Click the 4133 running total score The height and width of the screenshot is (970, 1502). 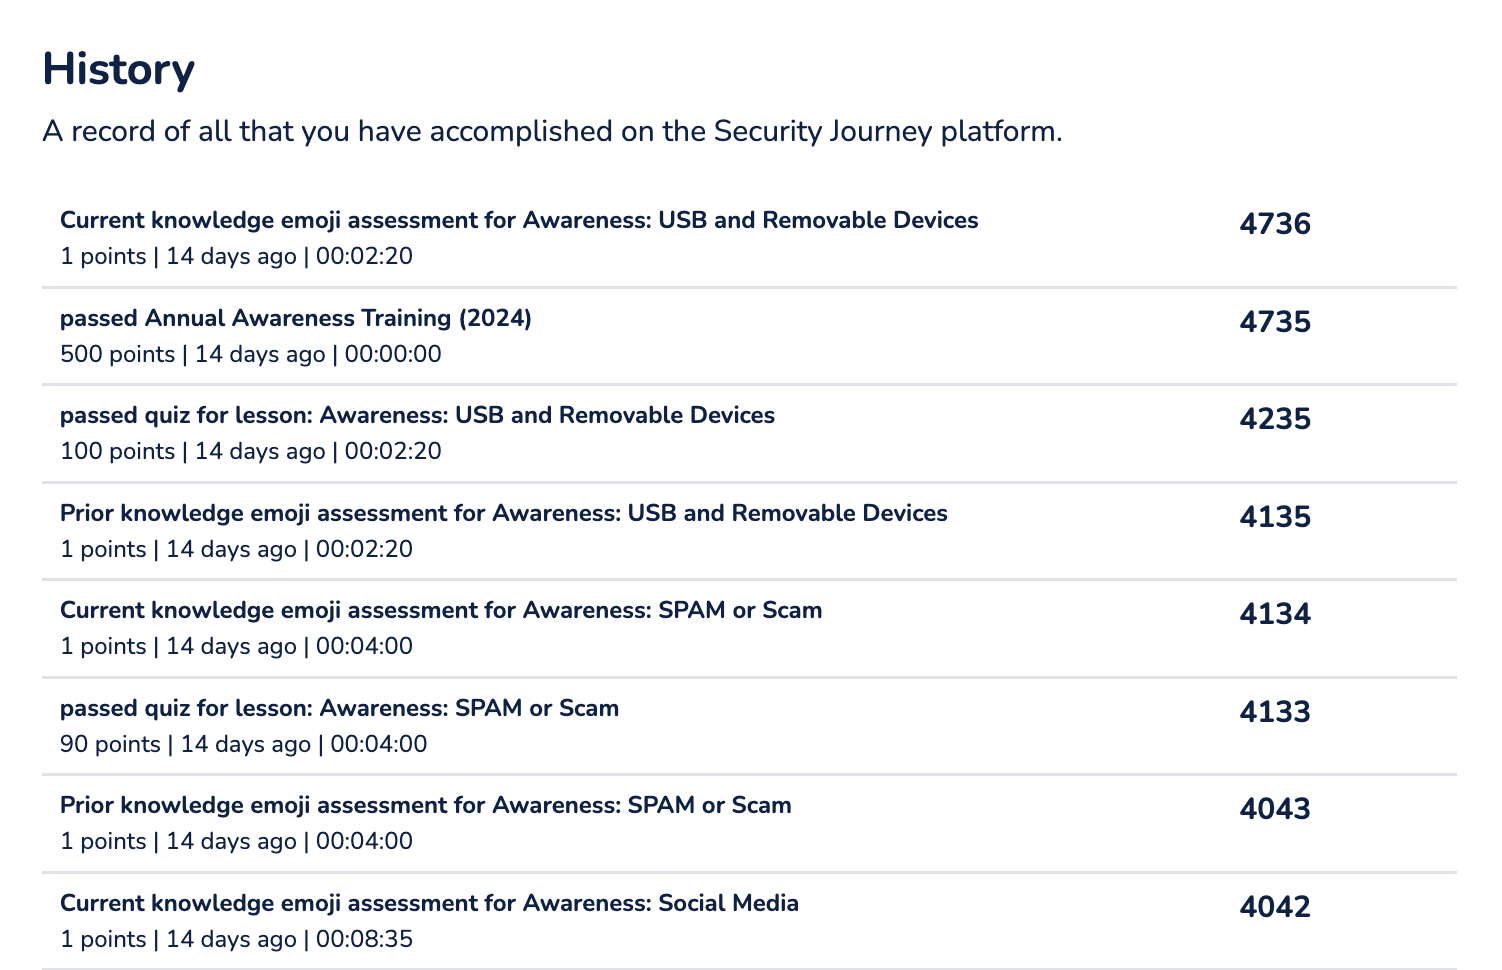pos(1275,711)
